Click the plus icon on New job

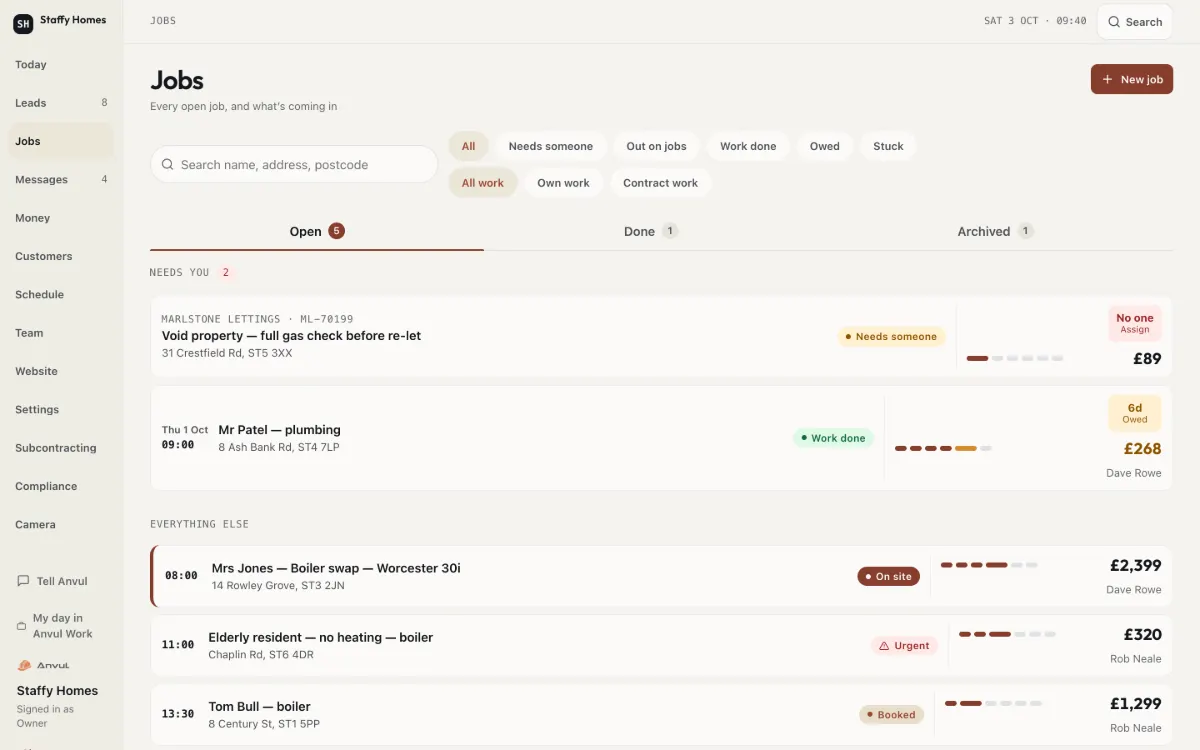coord(1107,79)
